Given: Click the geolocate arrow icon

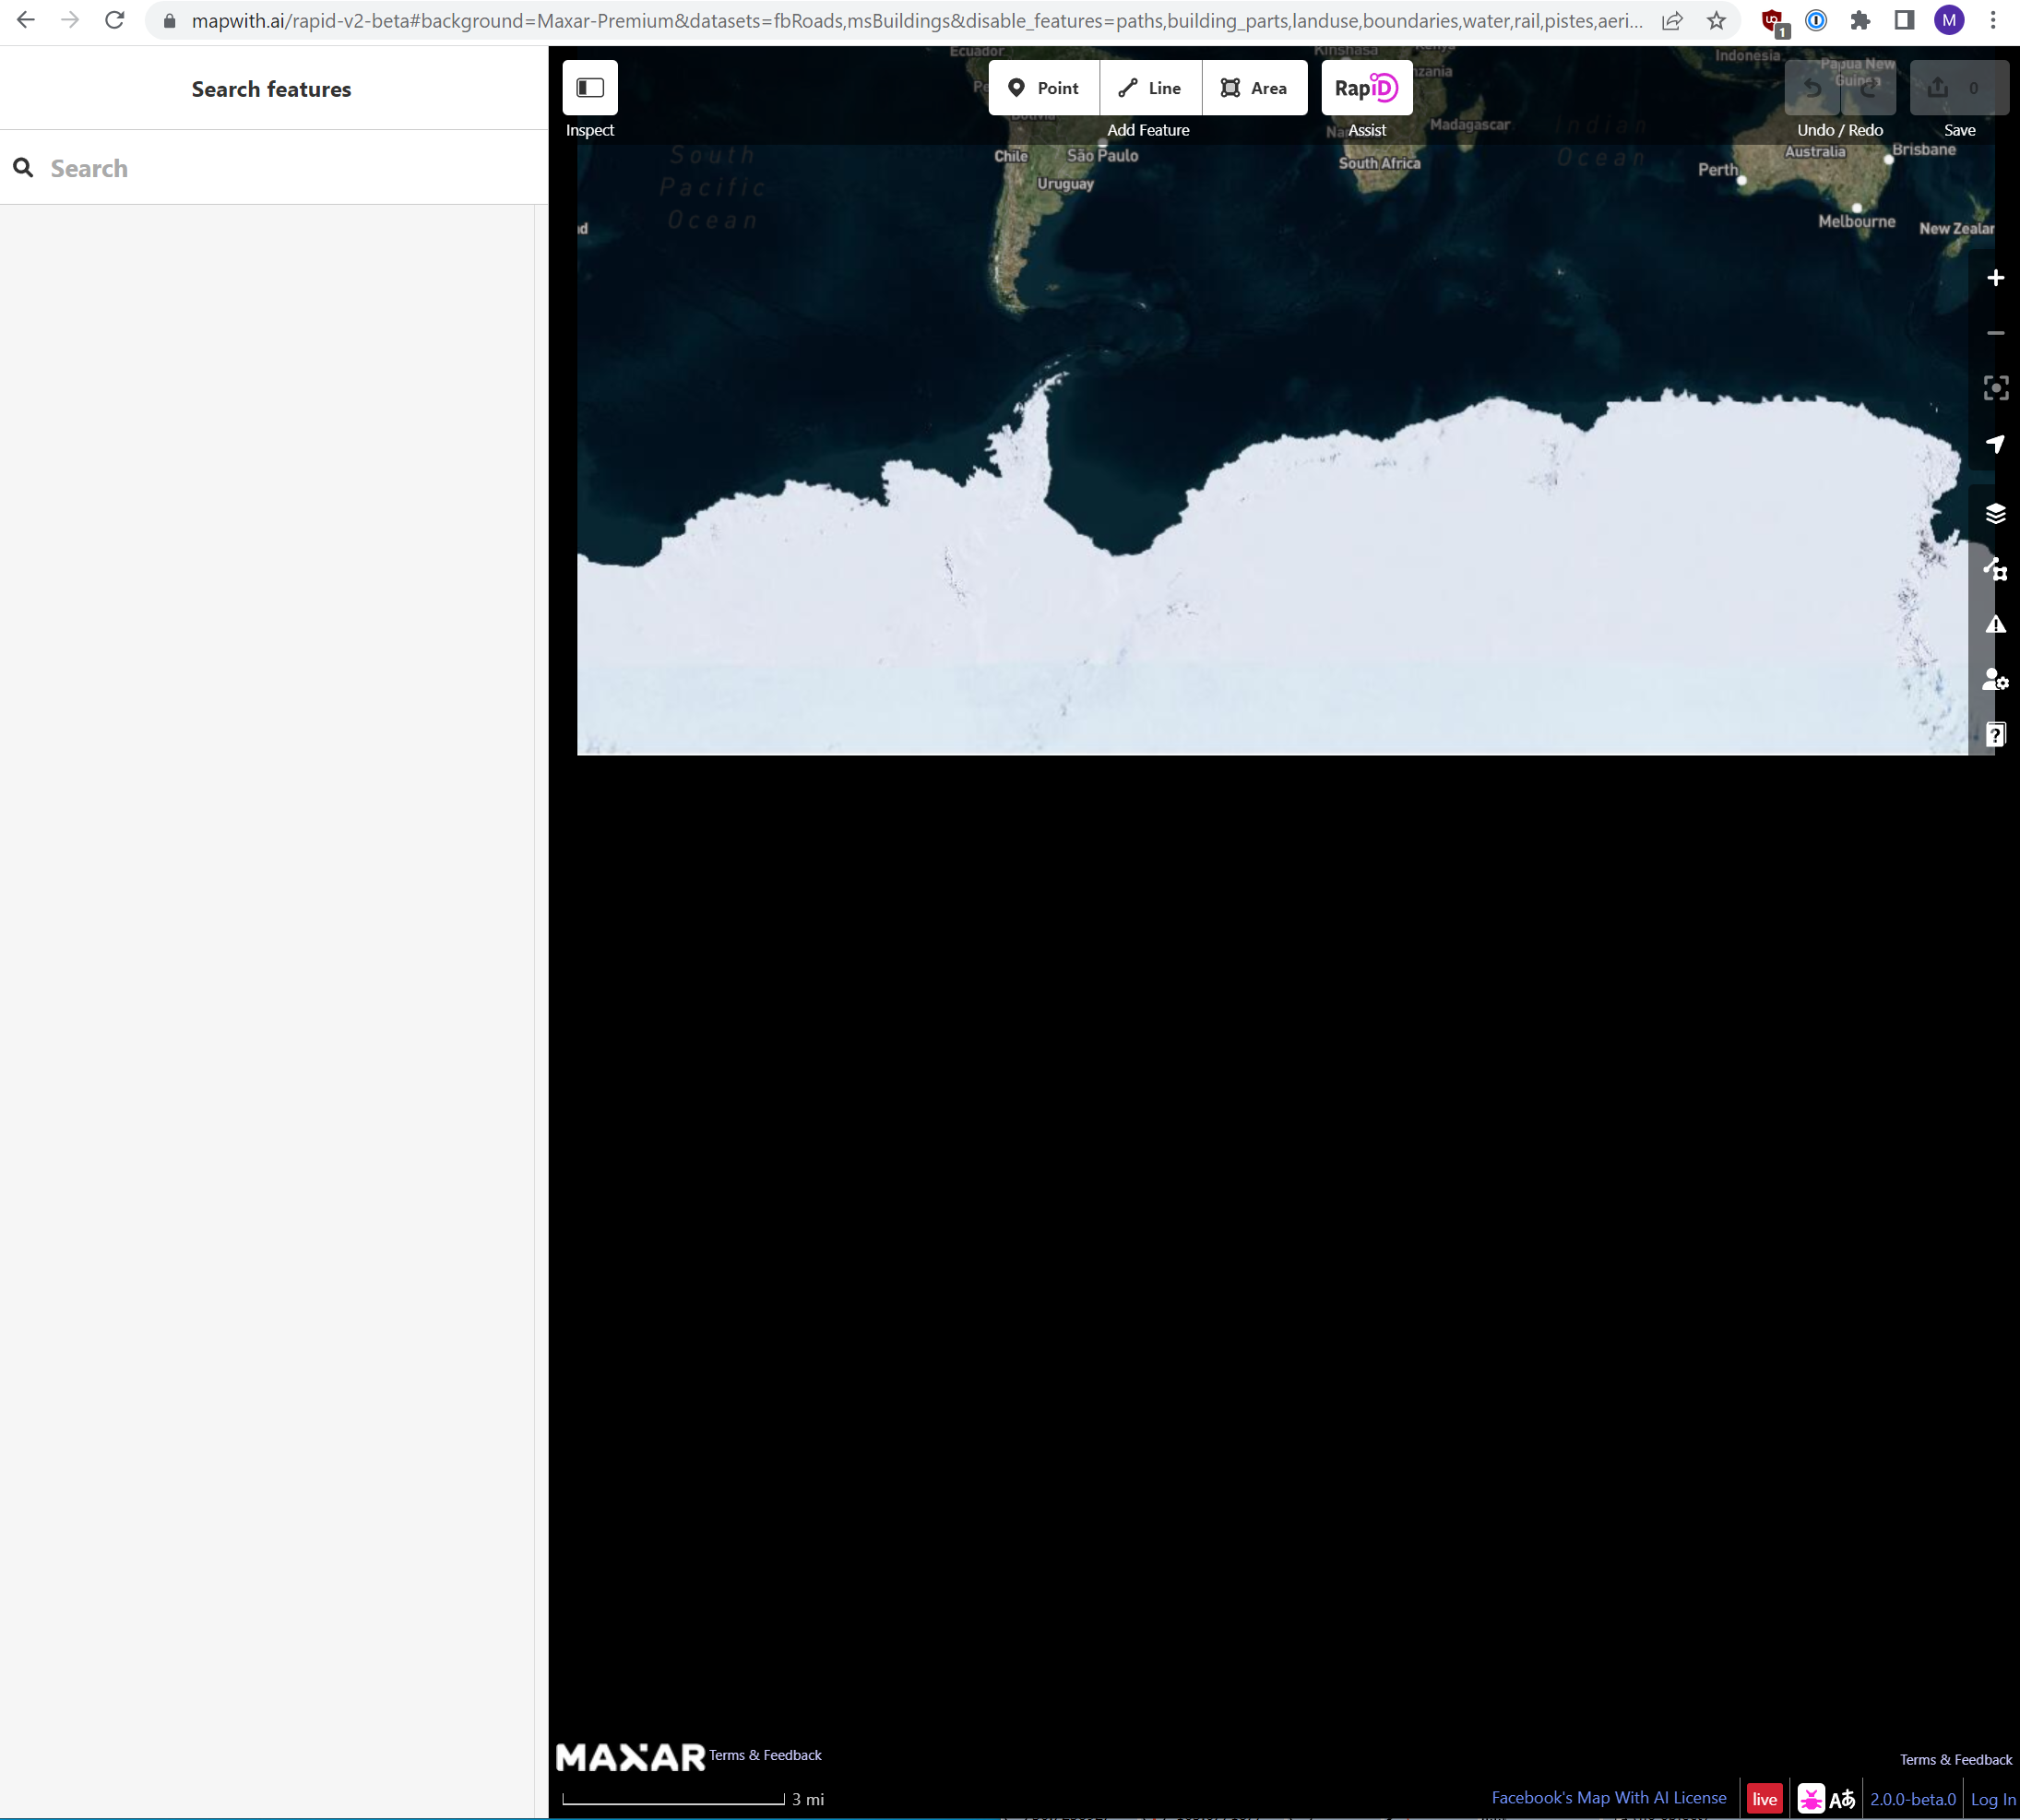Looking at the screenshot, I should (1996, 445).
